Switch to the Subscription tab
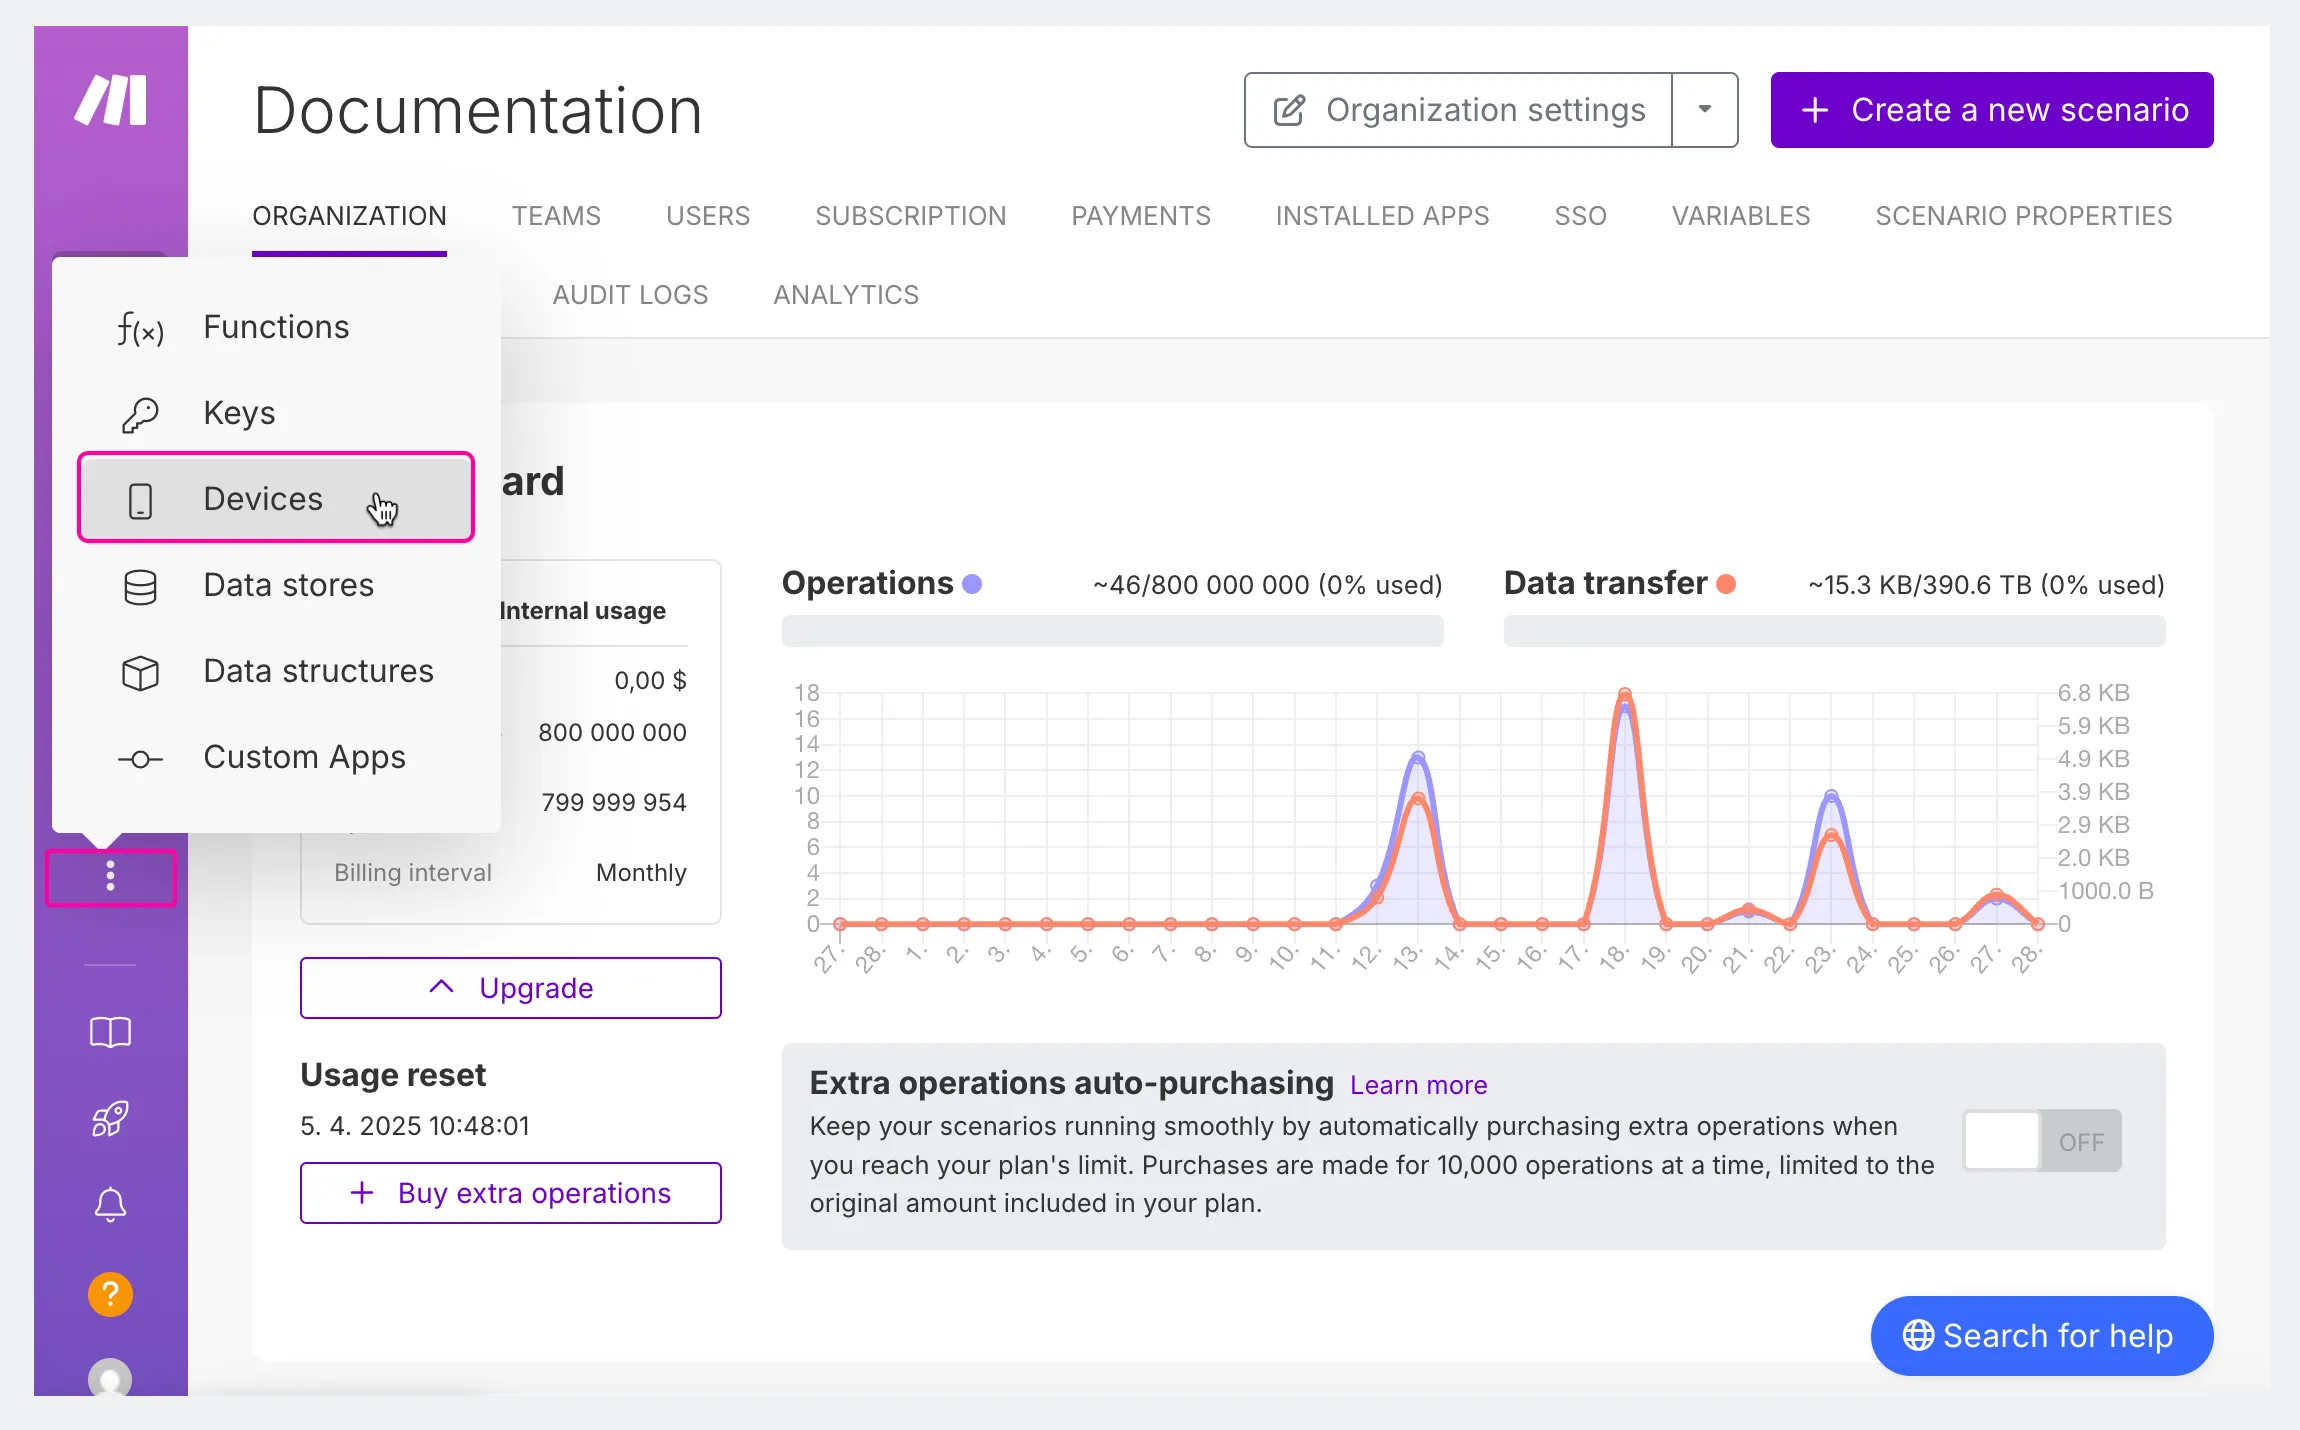This screenshot has height=1430, width=2300. coord(910,216)
